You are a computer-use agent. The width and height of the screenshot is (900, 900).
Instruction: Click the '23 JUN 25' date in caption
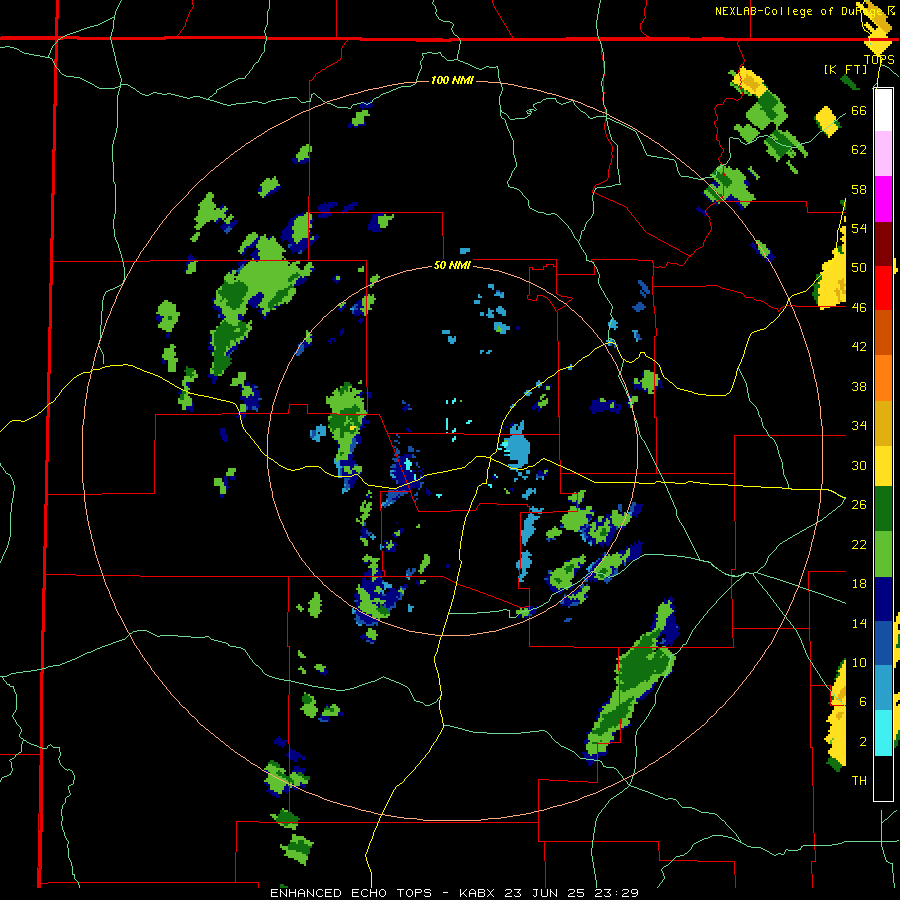[x=545, y=893]
